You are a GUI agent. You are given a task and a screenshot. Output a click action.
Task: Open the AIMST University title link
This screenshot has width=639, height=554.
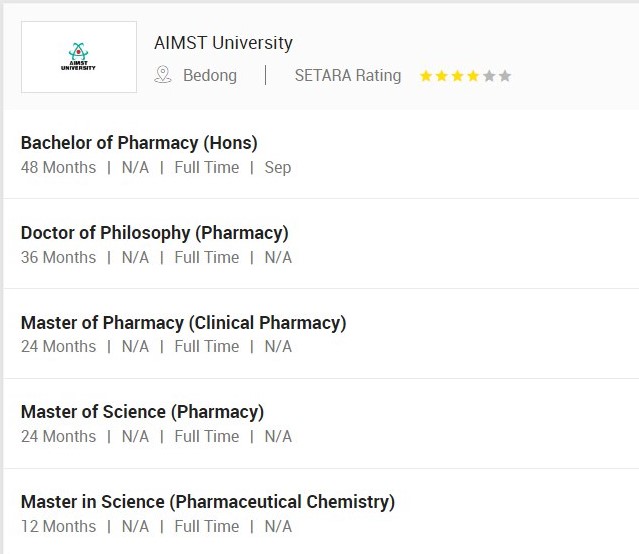[223, 43]
